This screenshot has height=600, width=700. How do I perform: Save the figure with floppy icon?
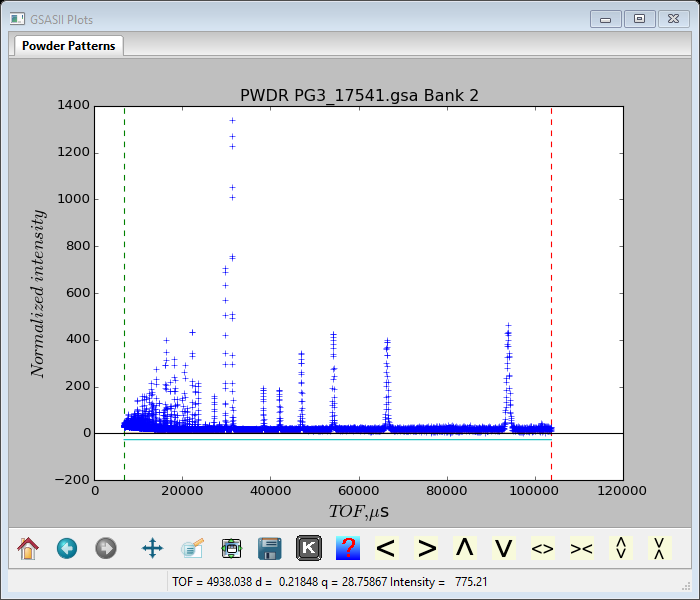pyautogui.click(x=270, y=548)
